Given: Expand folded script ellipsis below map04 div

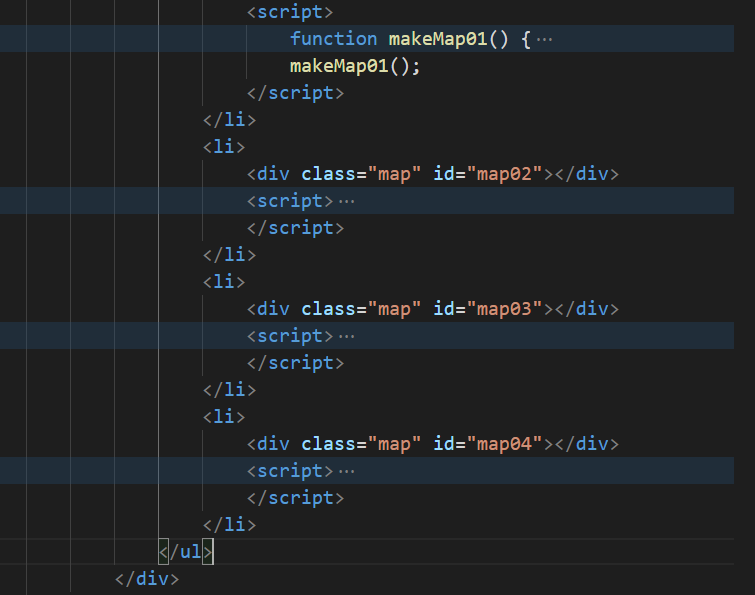Looking at the screenshot, I should (347, 471).
